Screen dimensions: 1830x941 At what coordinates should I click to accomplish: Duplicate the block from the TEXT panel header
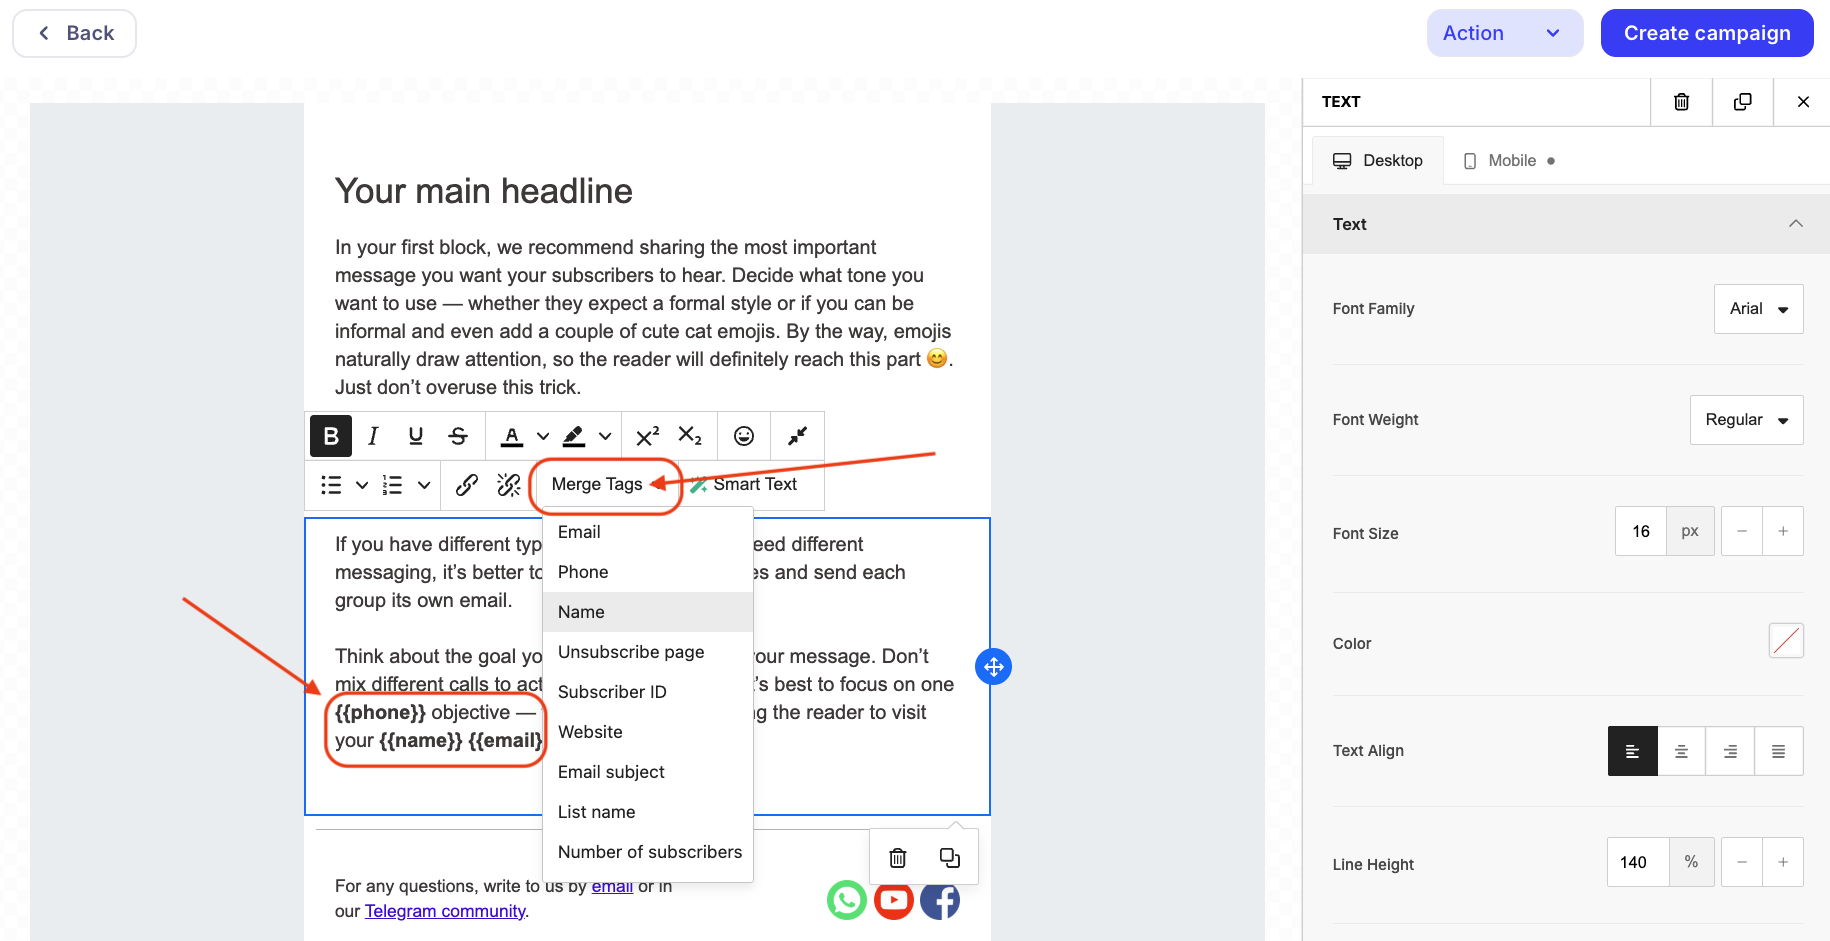click(1742, 102)
